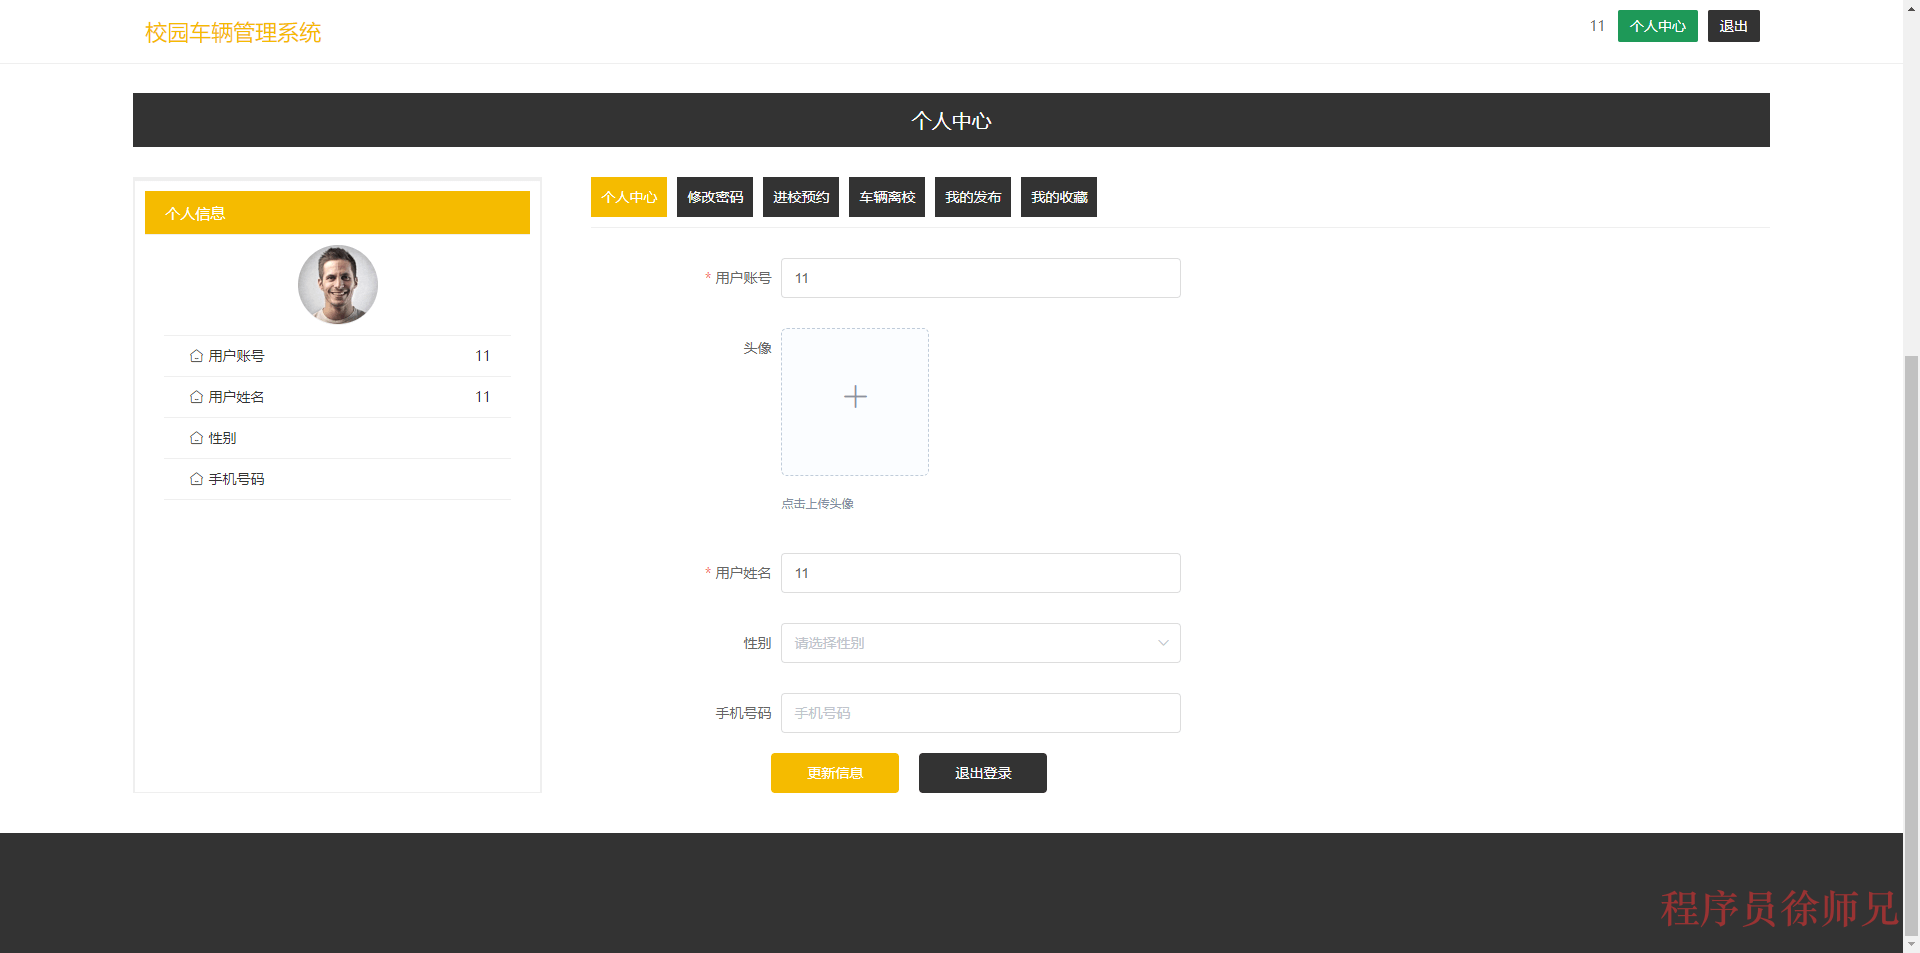Viewport: 1920px width, 953px height.
Task: Click the plus icon to upload an avatar
Action: tap(854, 397)
